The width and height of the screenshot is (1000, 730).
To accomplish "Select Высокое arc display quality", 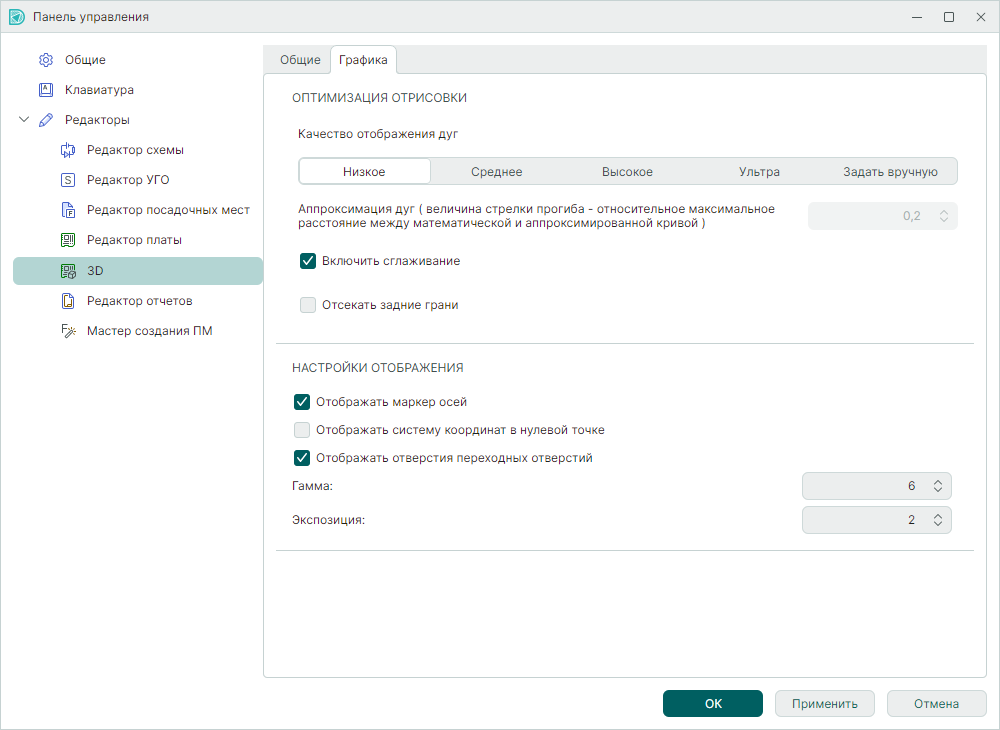I will [x=627, y=172].
